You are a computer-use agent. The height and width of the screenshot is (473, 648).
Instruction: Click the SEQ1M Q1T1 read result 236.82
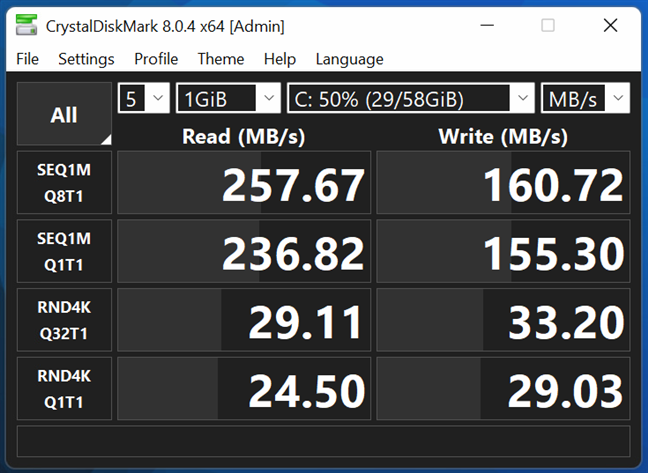pos(244,251)
